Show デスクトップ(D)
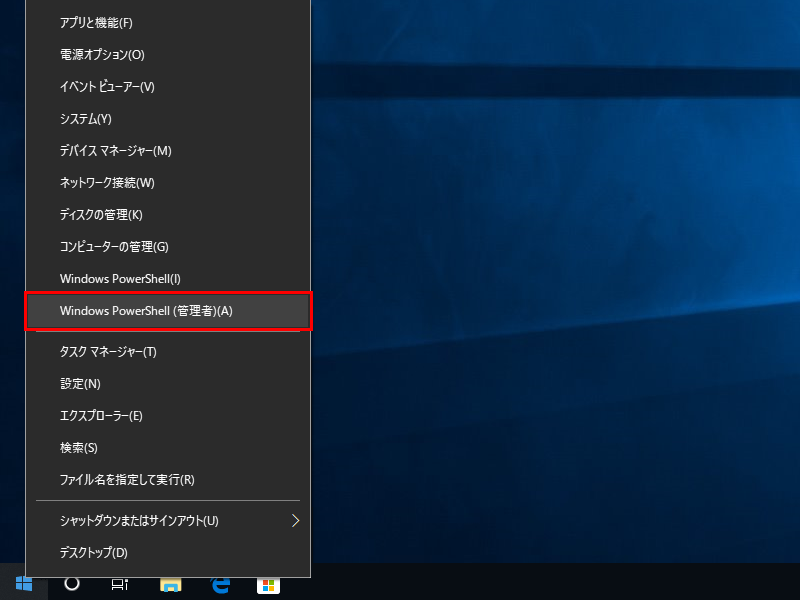 point(168,553)
